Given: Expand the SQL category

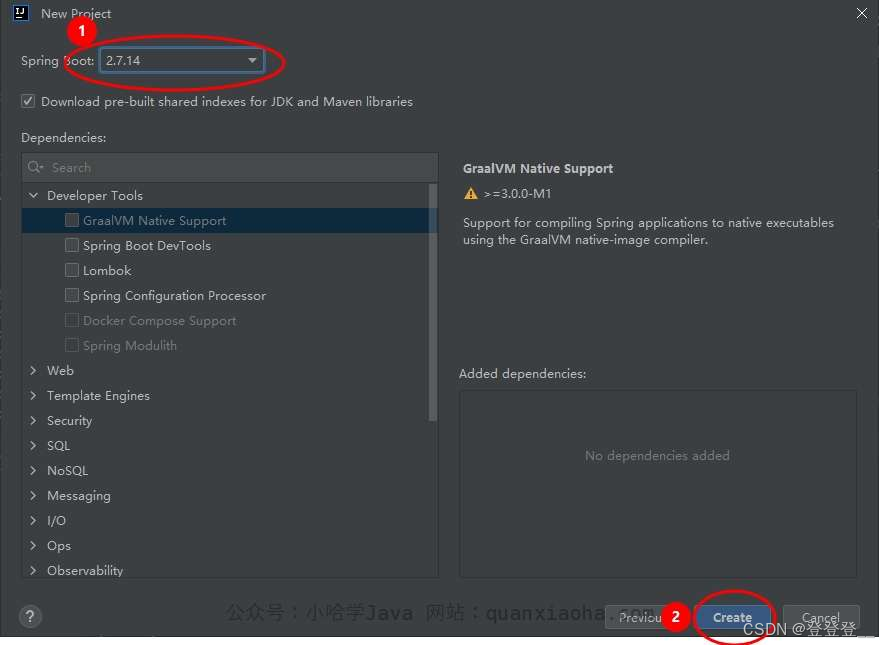Looking at the screenshot, I should (x=34, y=445).
